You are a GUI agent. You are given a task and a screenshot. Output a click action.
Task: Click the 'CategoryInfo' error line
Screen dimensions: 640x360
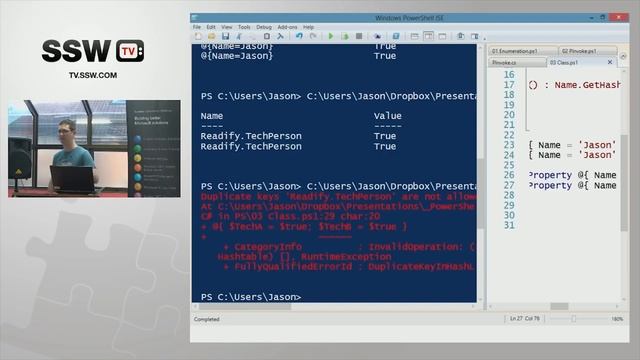point(349,247)
